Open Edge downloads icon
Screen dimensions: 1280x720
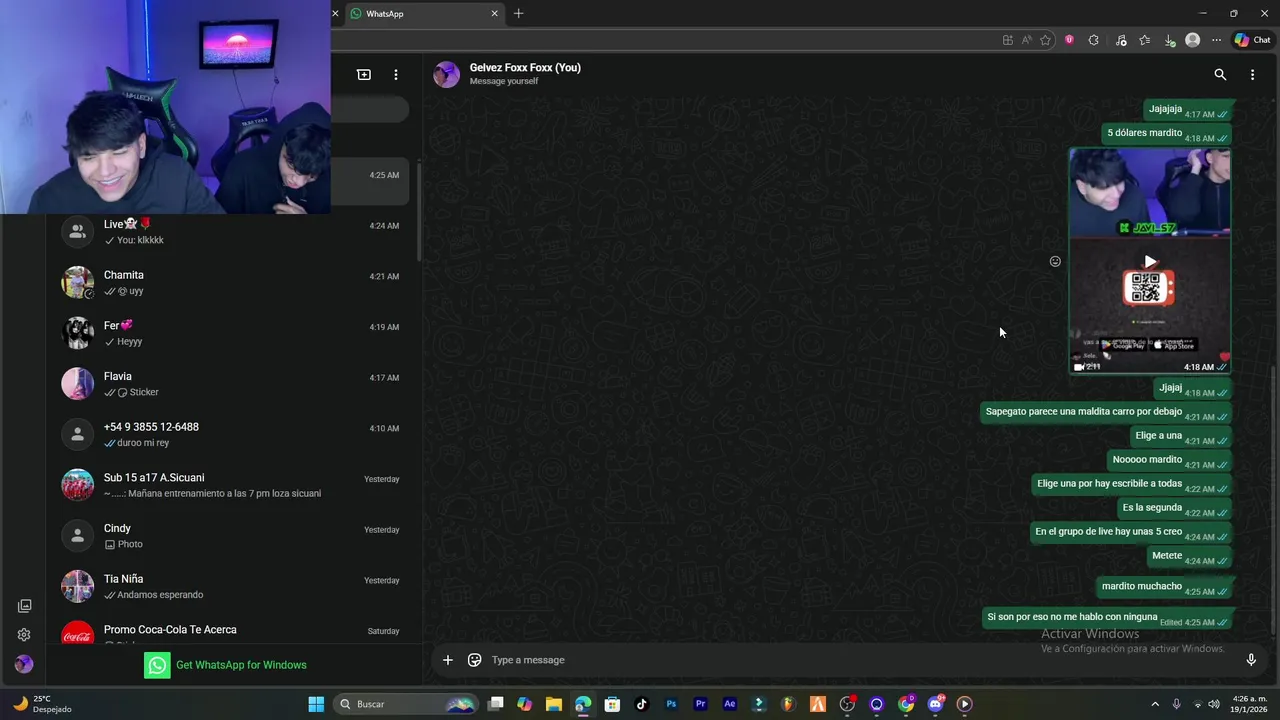click(x=1169, y=40)
